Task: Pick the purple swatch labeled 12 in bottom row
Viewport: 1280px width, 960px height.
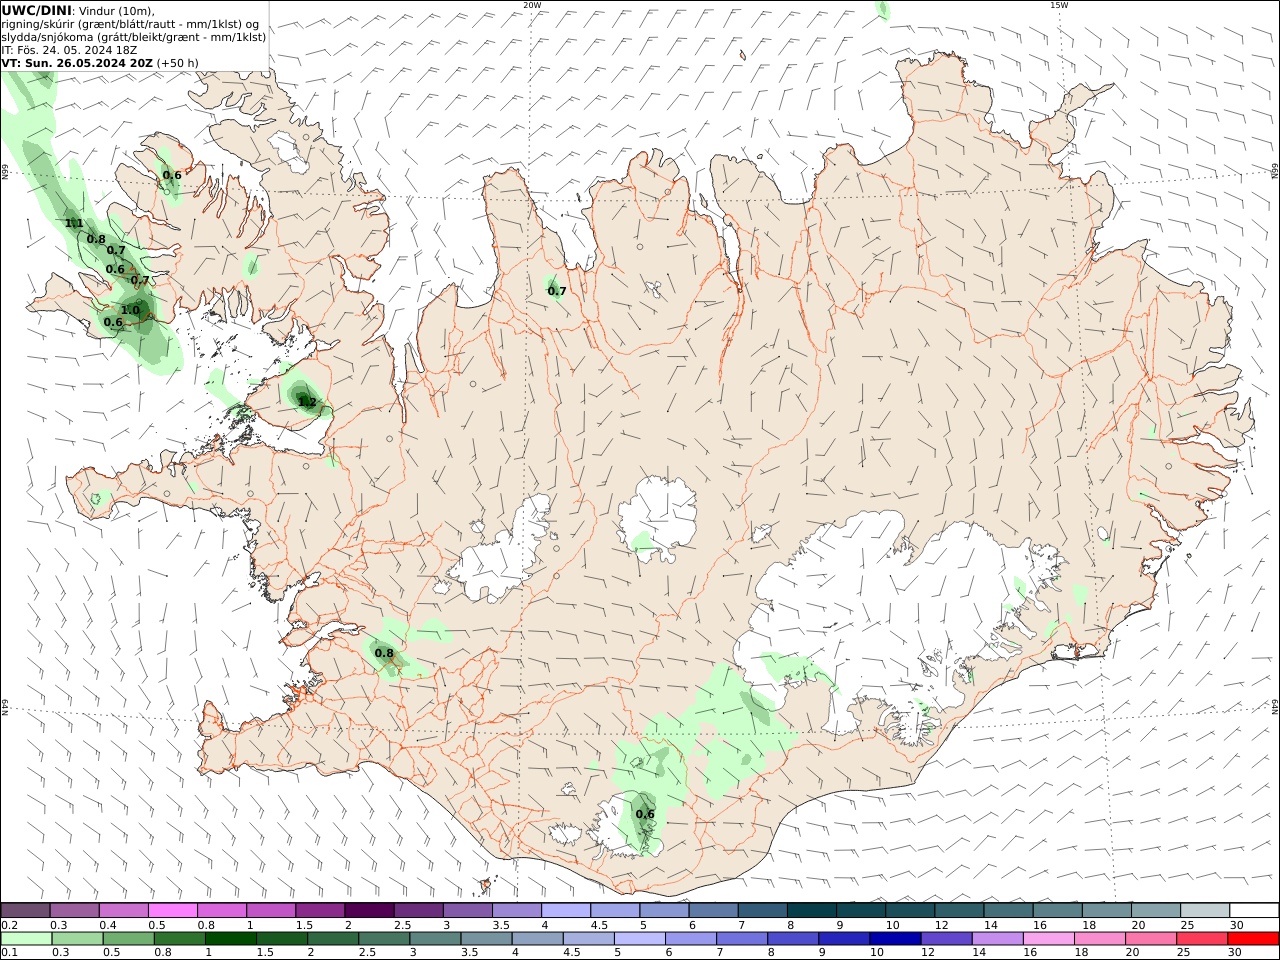Action: (x=946, y=939)
